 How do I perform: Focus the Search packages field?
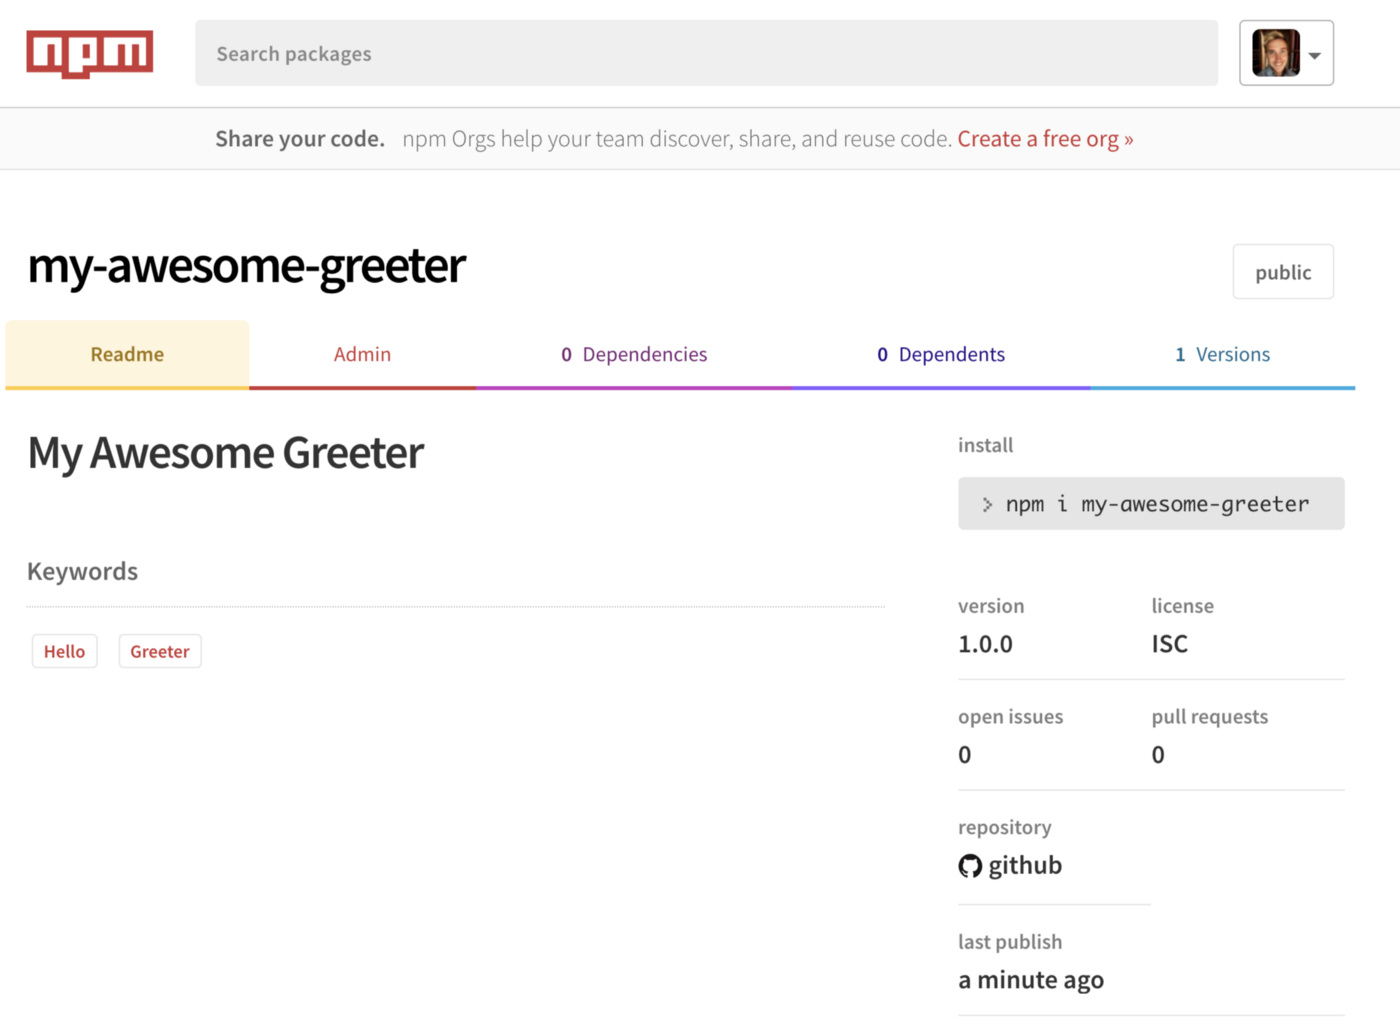[705, 53]
